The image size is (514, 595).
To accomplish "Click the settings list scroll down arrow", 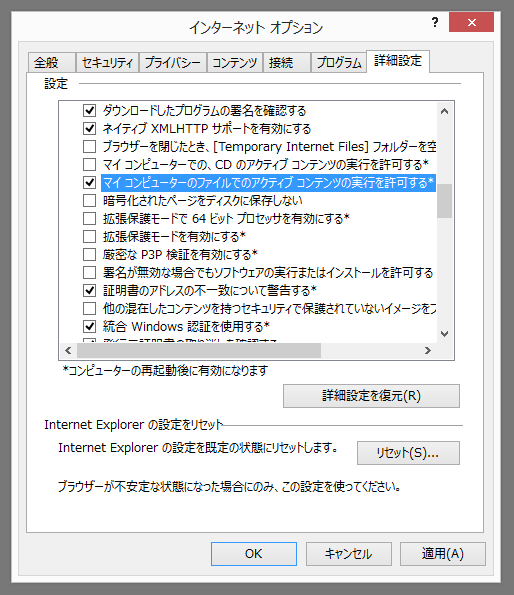I will [444, 334].
